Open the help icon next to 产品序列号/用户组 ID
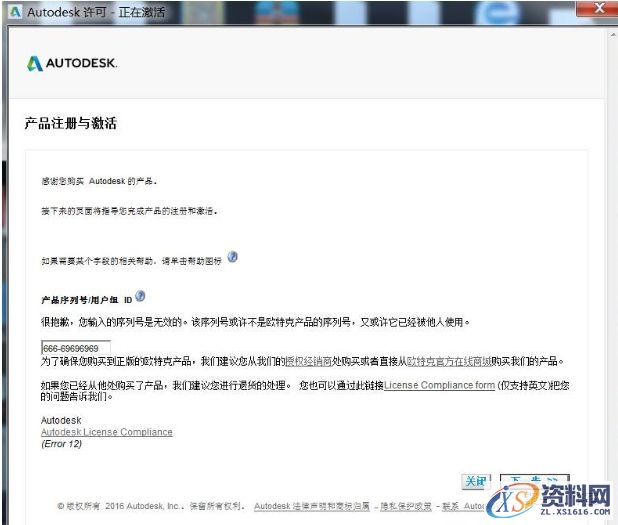 pyautogui.click(x=140, y=296)
